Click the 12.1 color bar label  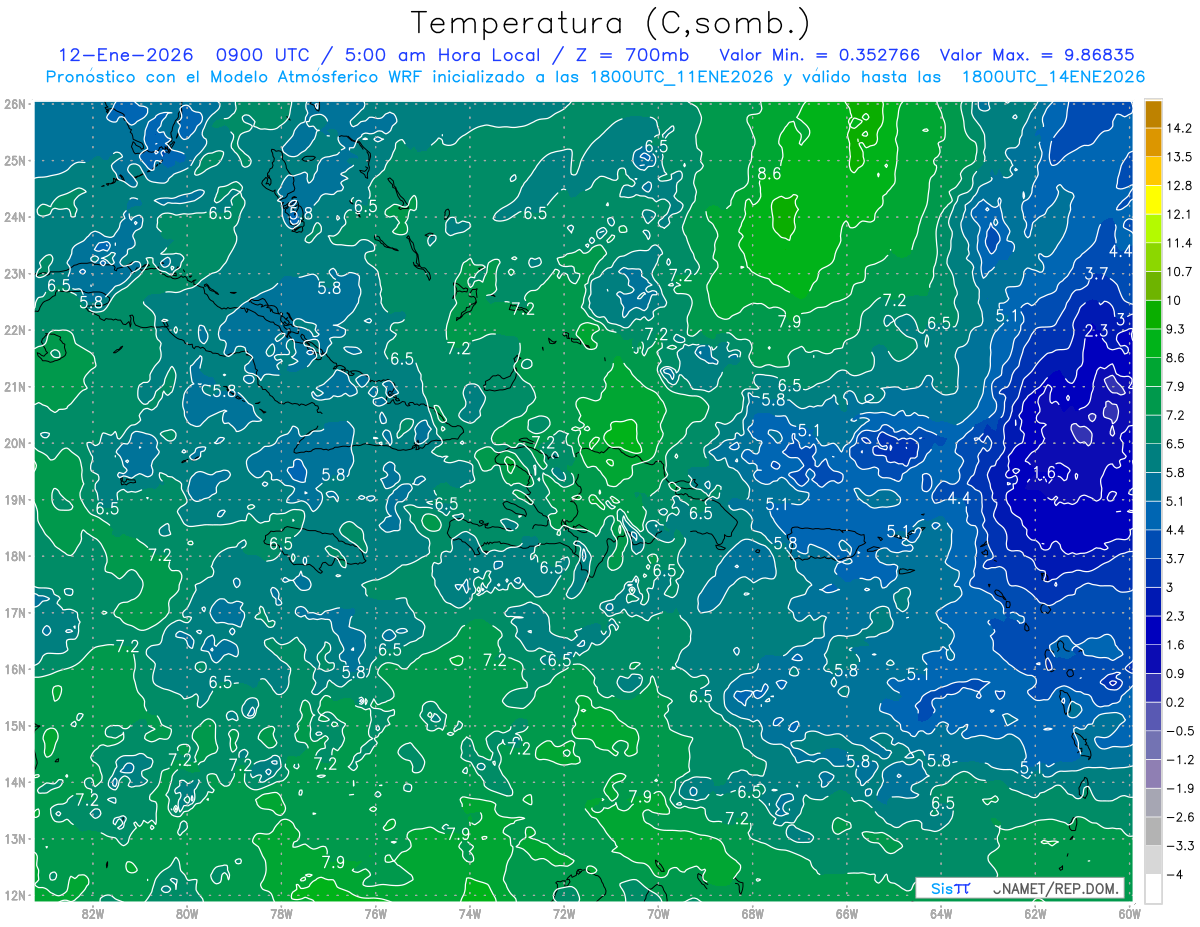tap(1178, 214)
